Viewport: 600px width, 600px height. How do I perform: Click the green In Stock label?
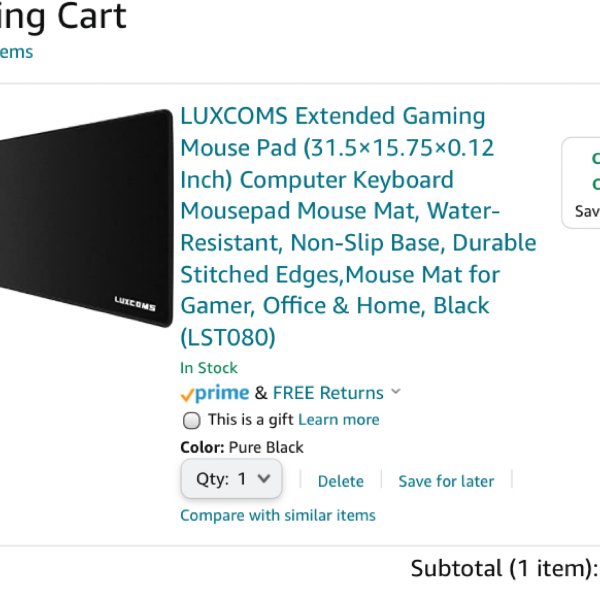(x=209, y=368)
